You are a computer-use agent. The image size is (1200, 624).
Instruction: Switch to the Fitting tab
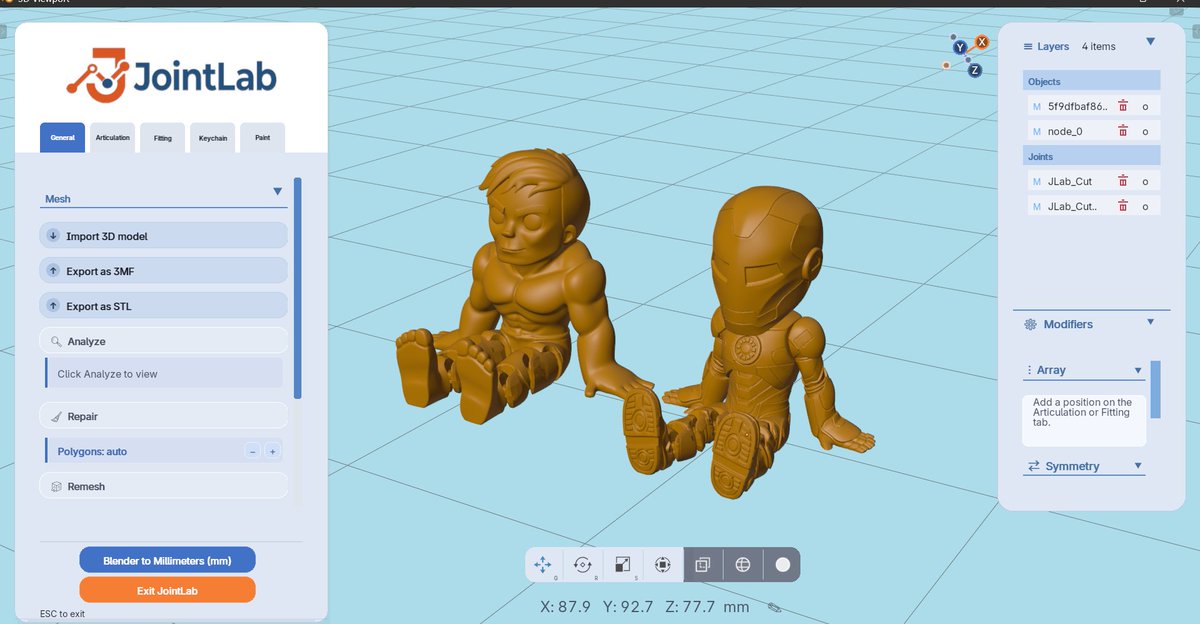(162, 138)
